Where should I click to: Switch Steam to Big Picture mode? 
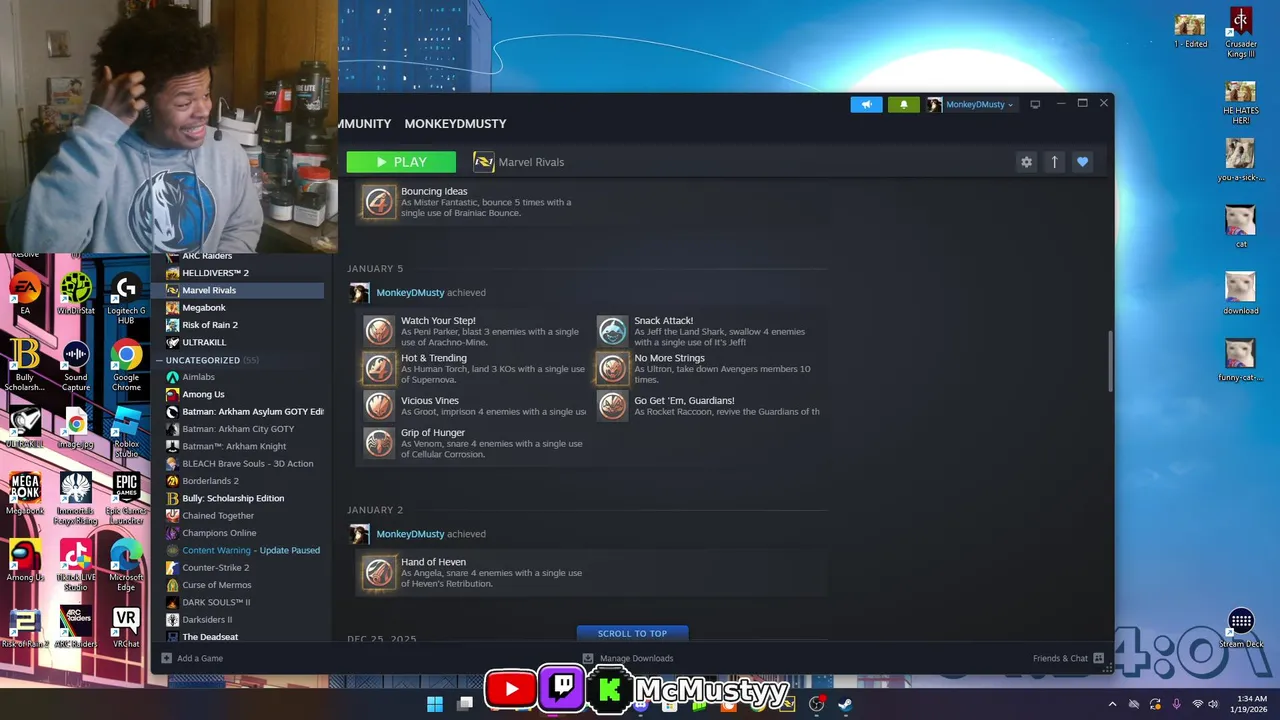[1035, 104]
